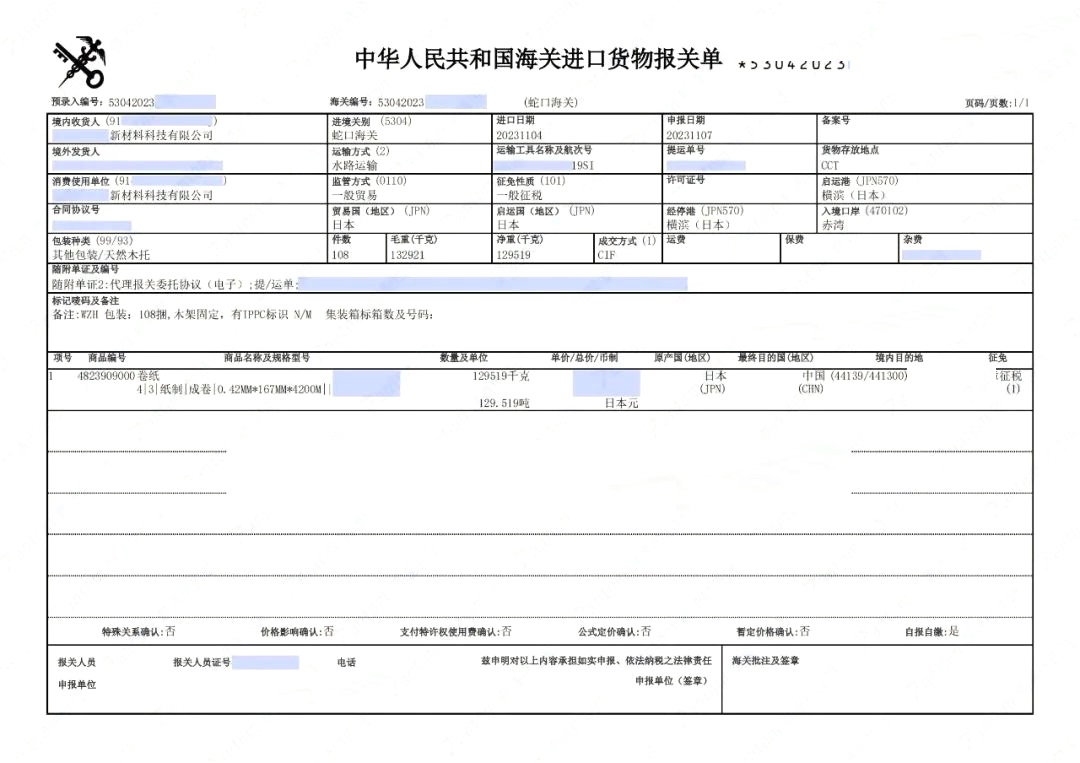Click the 提运单号 field label

pyautogui.click(x=685, y=150)
